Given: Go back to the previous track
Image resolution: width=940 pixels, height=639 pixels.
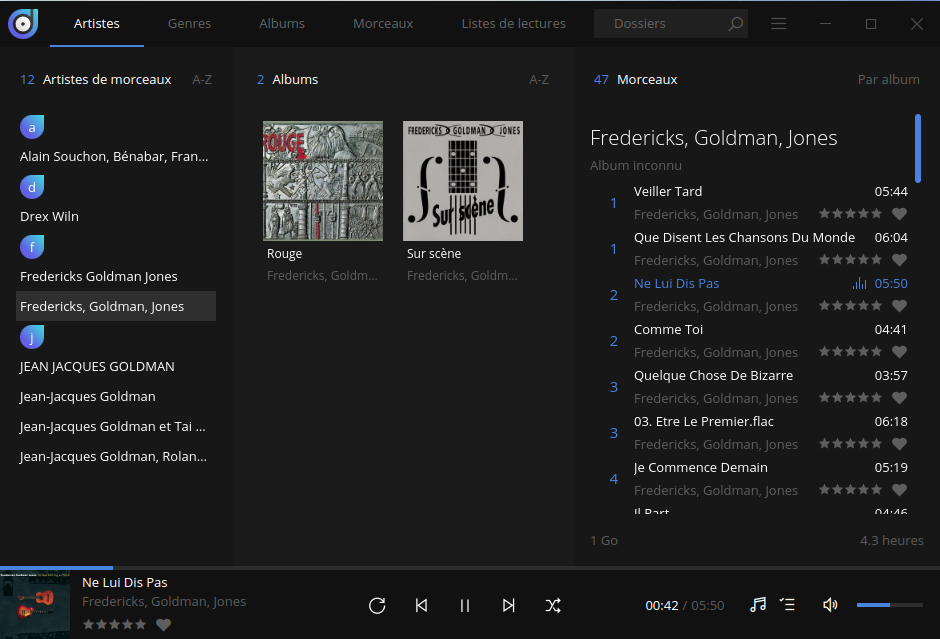Looking at the screenshot, I should tap(421, 605).
